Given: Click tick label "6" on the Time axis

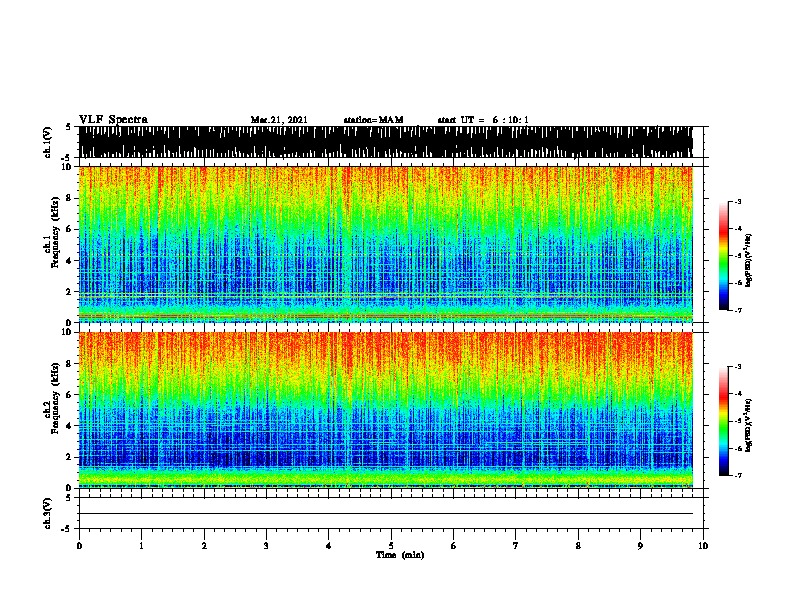Looking at the screenshot, I should (454, 545).
